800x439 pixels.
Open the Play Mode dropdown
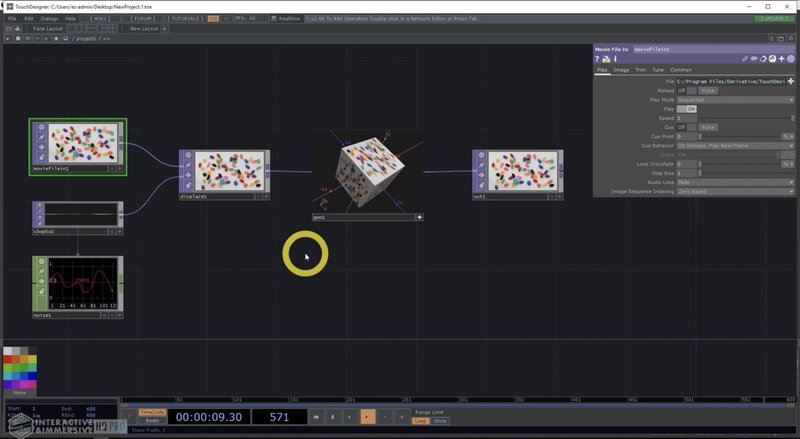pyautogui.click(x=735, y=100)
